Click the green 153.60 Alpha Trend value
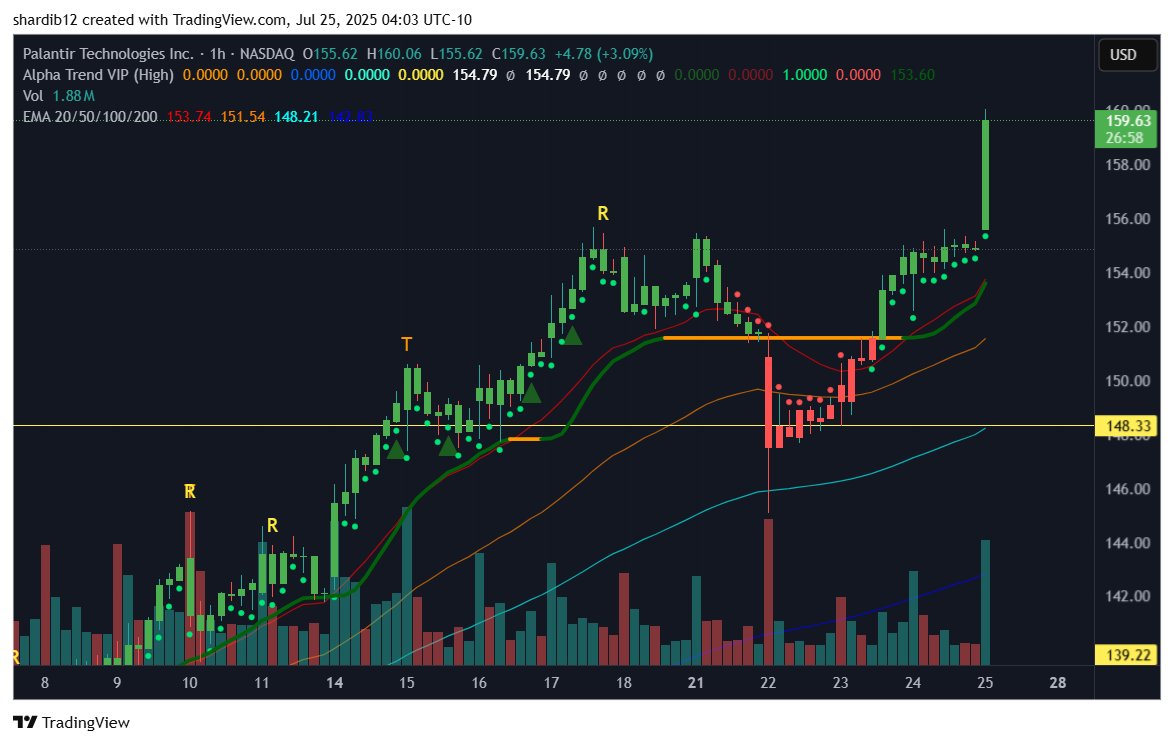The image size is (1174, 744). (x=913, y=75)
